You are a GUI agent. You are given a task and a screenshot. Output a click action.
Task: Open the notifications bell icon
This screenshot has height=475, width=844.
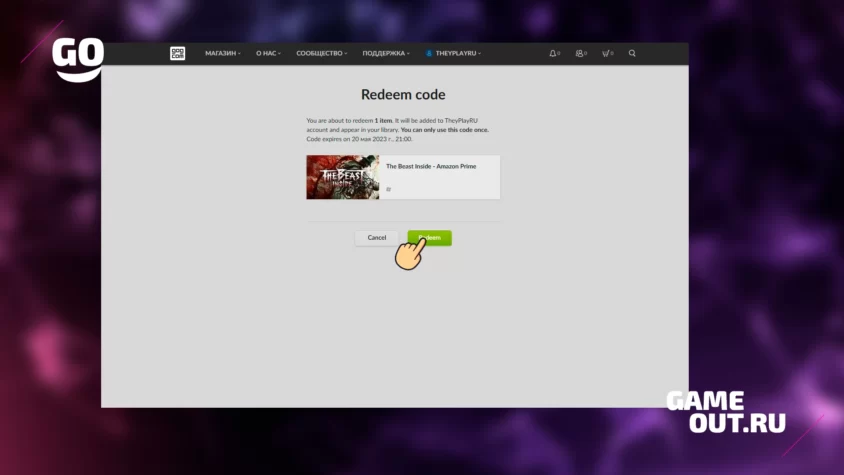[x=553, y=53]
